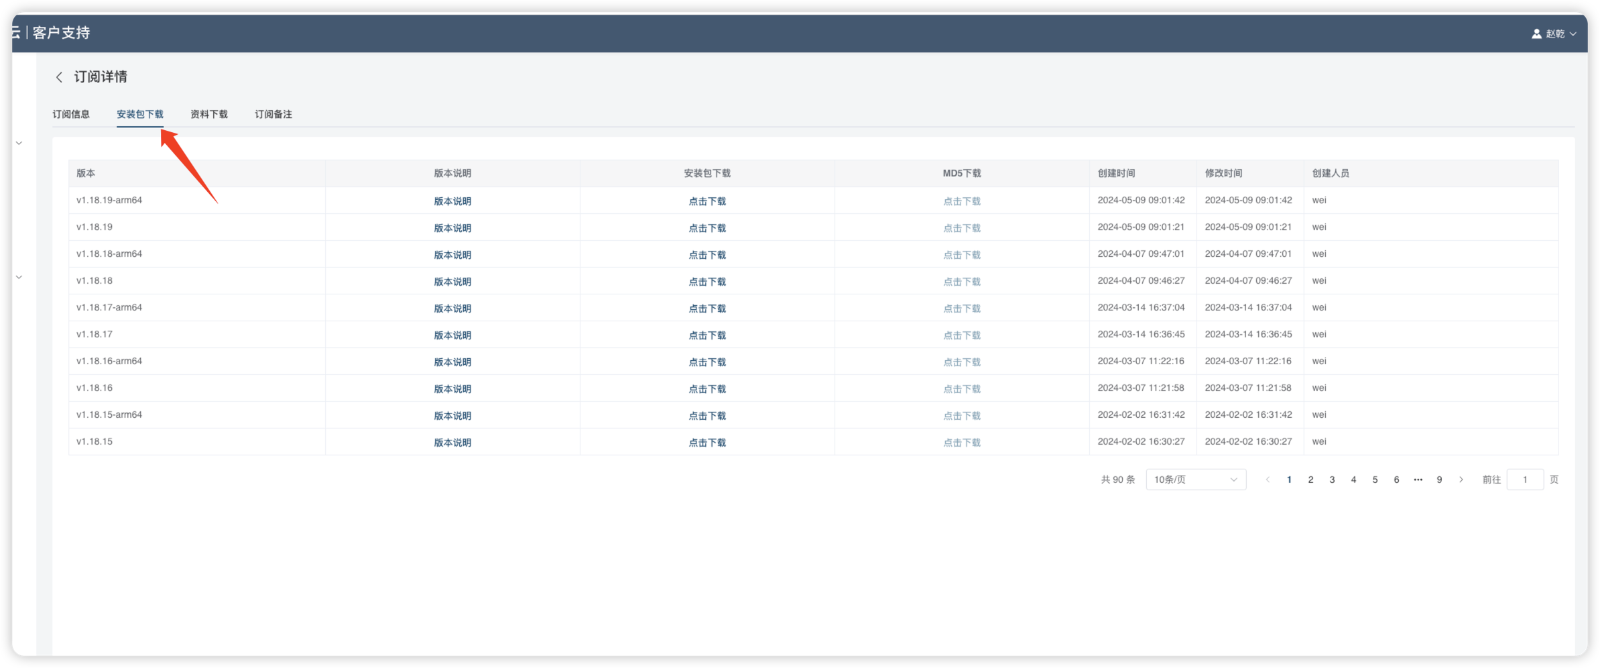Open 版本说明 for v1.18.19-arm64
Viewport: 1600px width, 668px height.
coord(452,201)
